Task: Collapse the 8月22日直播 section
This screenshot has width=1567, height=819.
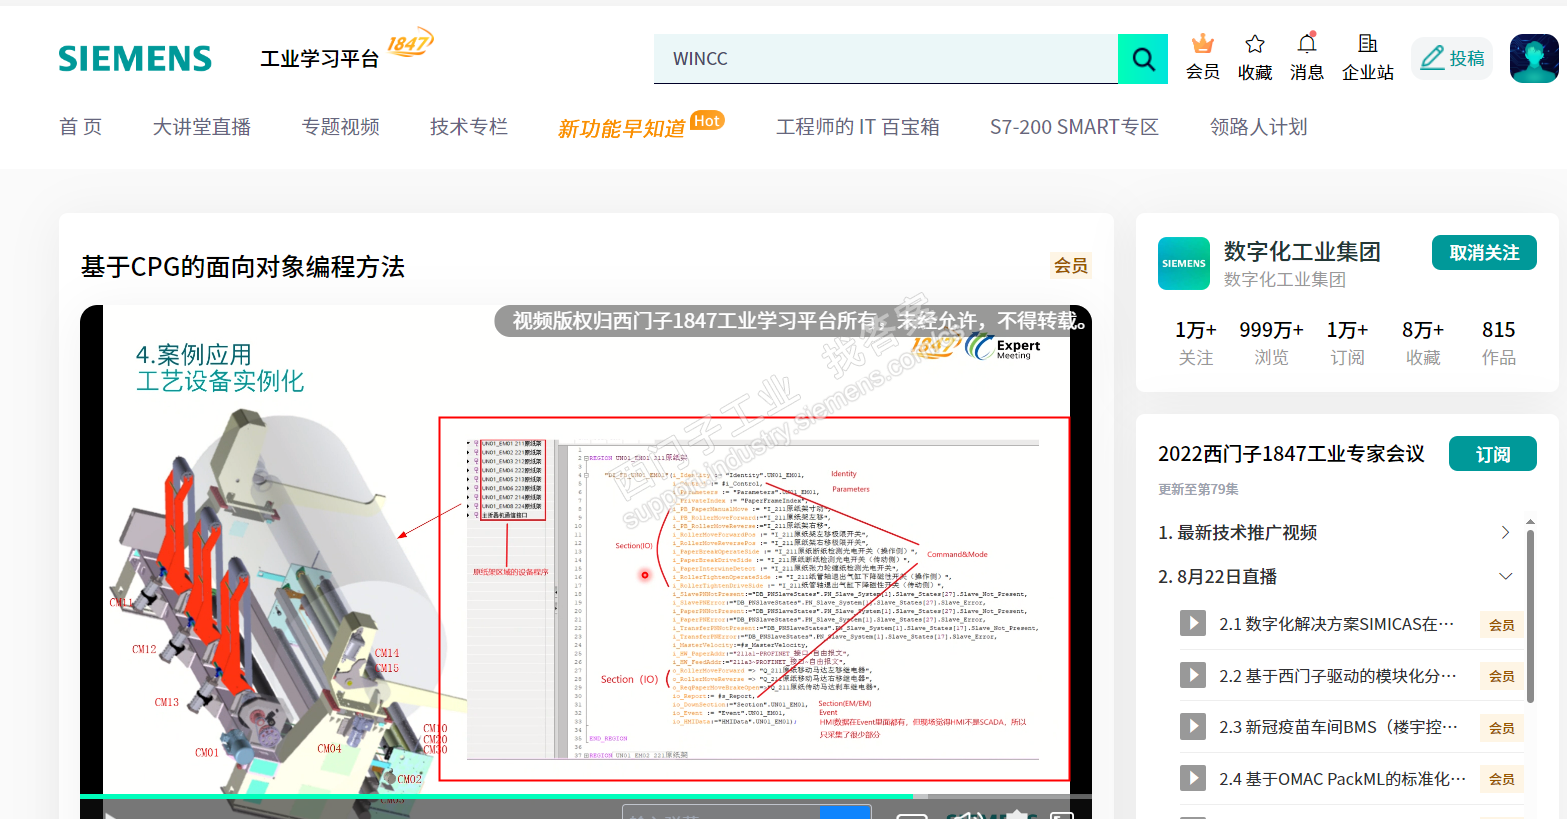Action: tap(1505, 576)
